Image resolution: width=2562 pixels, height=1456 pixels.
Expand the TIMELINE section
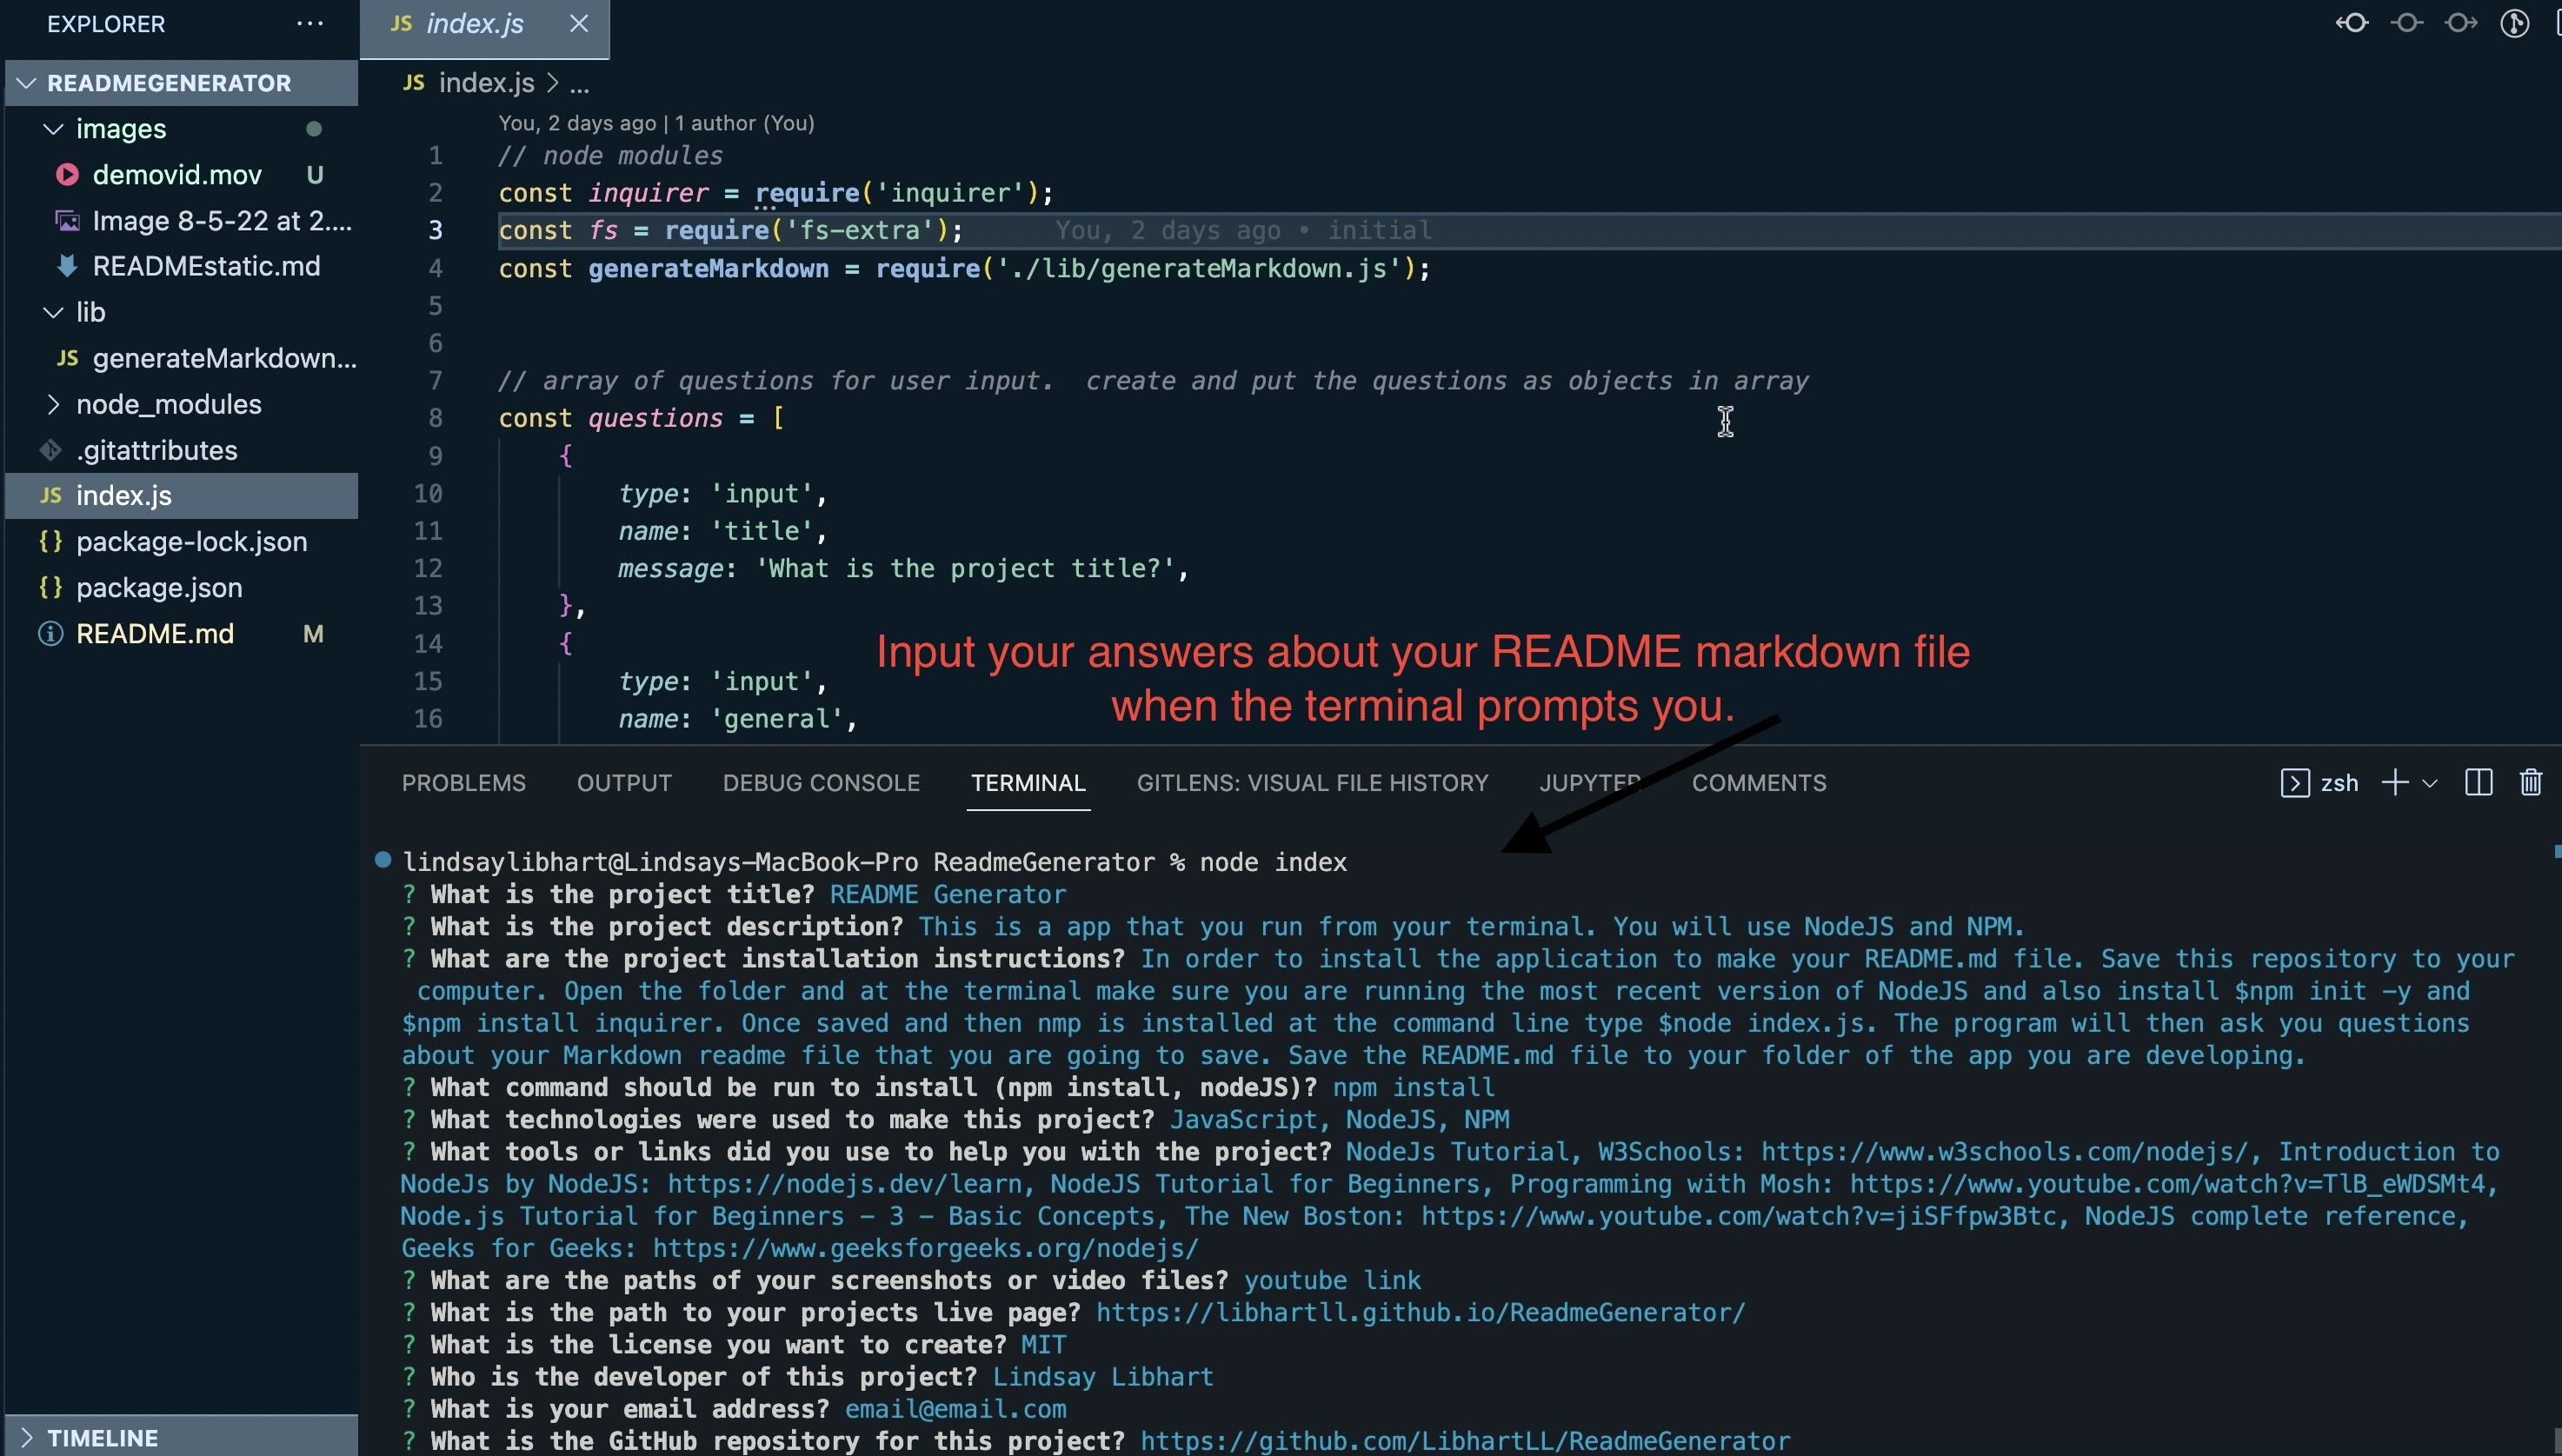pos(28,1438)
